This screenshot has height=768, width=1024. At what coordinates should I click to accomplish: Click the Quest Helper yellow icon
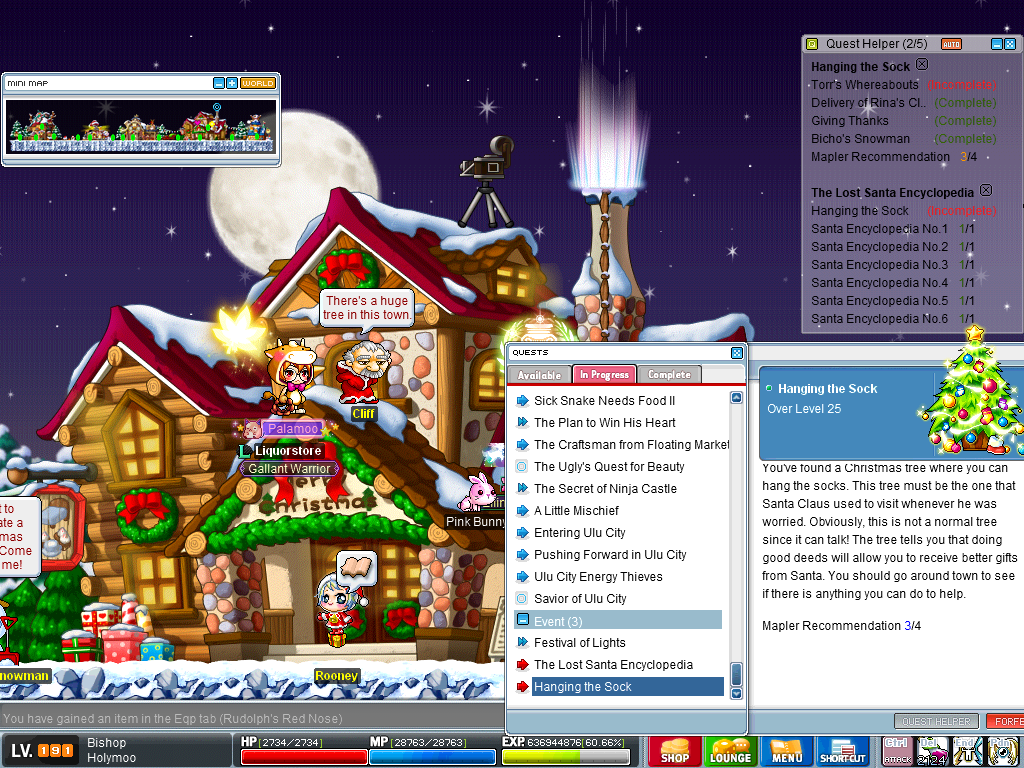click(812, 44)
